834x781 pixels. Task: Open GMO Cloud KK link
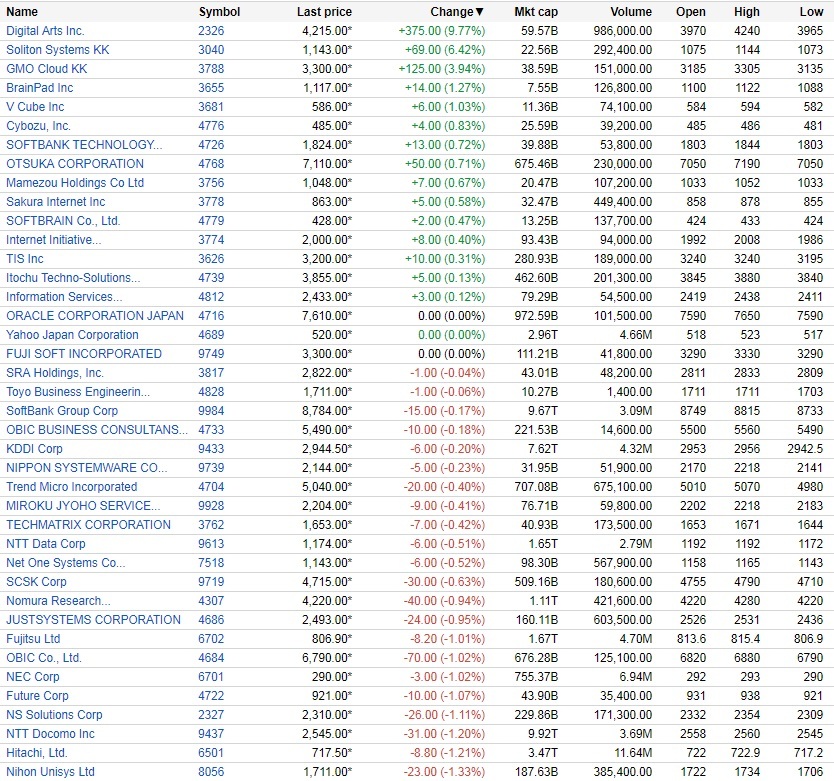point(47,69)
